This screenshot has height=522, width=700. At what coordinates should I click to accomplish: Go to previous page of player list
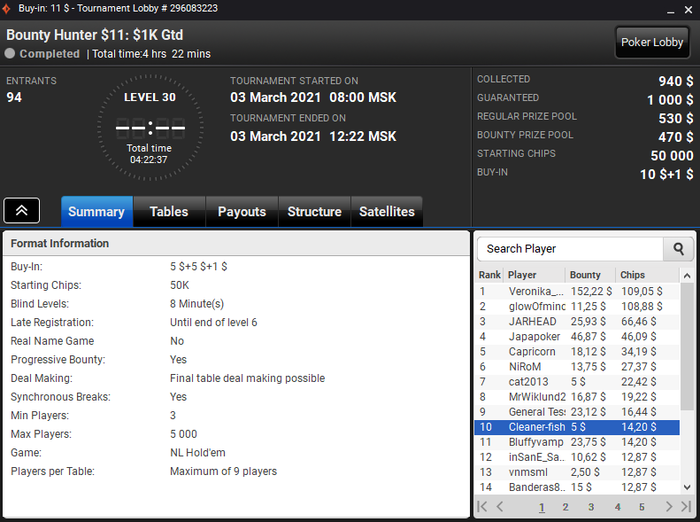(500, 506)
